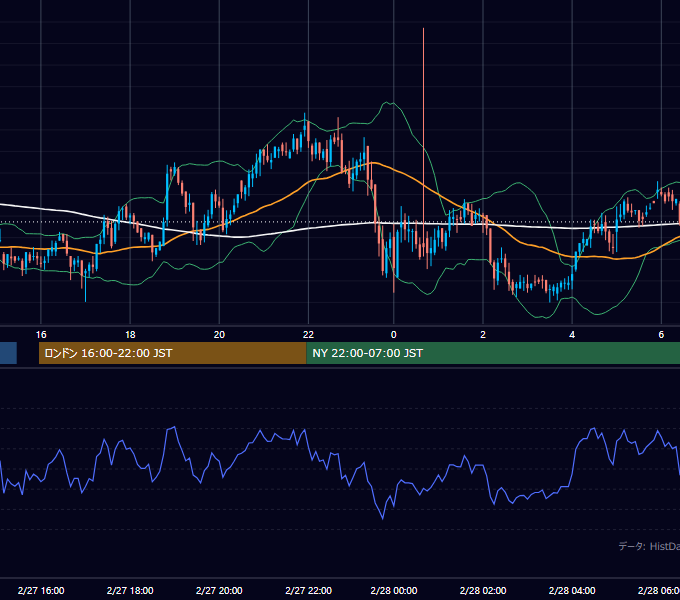This screenshot has width=680, height=600.
Task: Click the hour label 4 on the axis
Action: [x=572, y=335]
